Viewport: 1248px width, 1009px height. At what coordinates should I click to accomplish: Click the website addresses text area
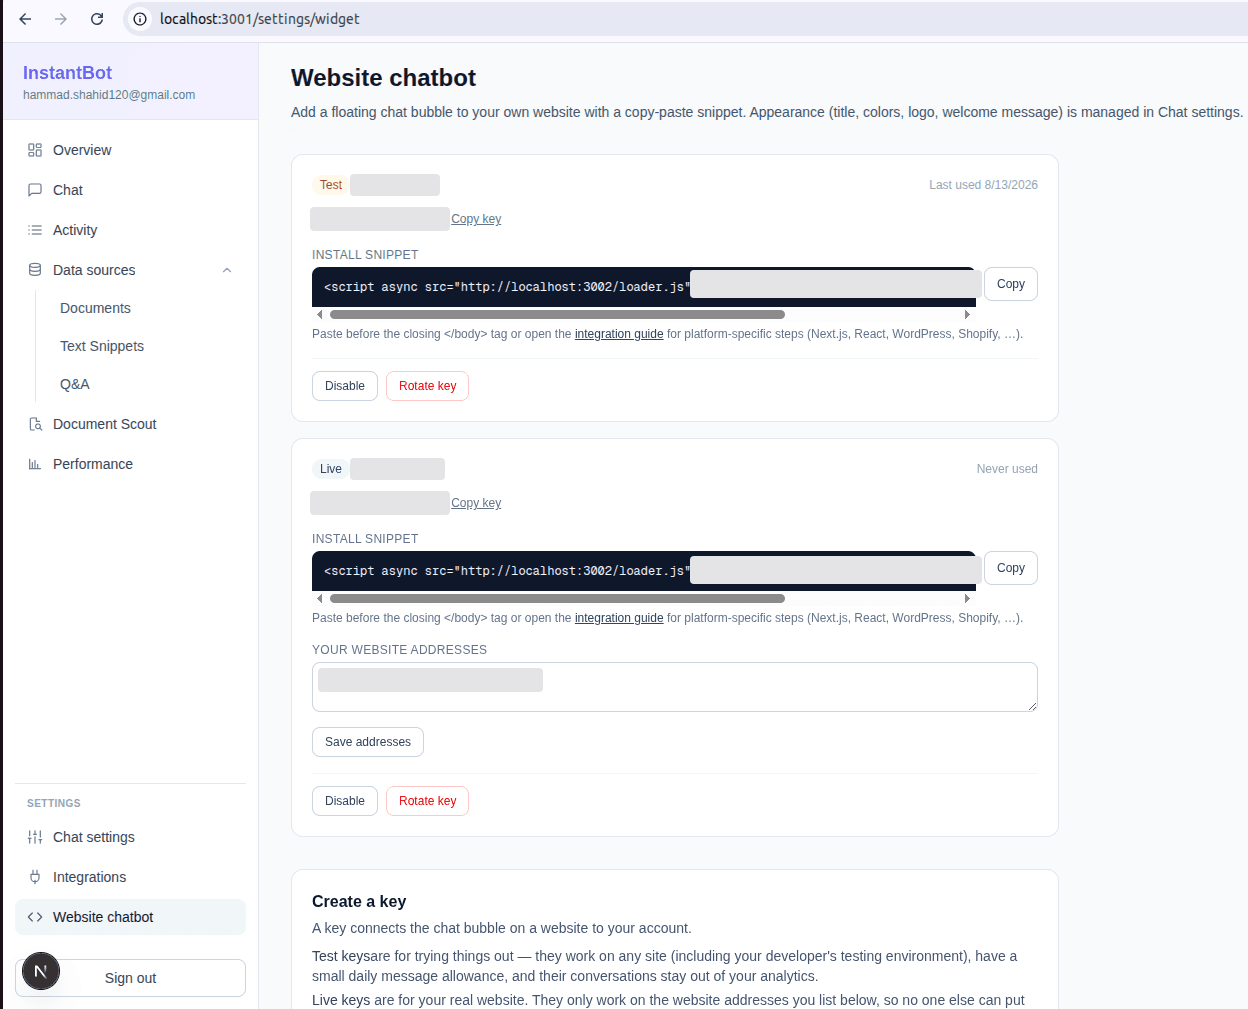click(x=675, y=687)
